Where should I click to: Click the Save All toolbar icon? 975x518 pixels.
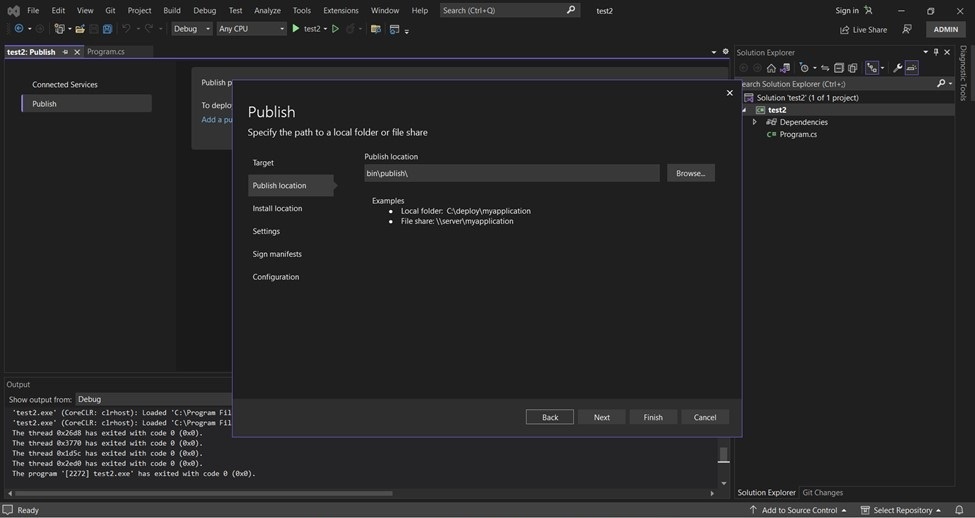pos(108,29)
